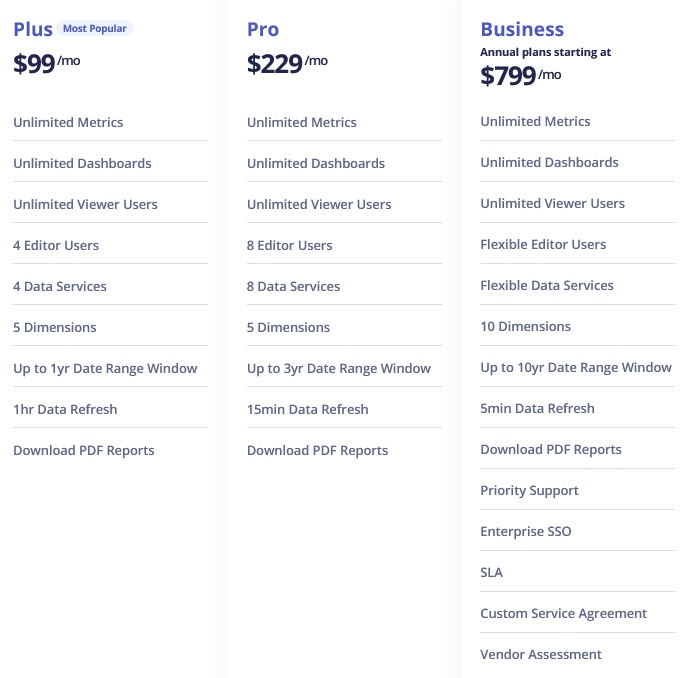684x678 pixels.
Task: Click the $229 per month price
Action: [286, 64]
